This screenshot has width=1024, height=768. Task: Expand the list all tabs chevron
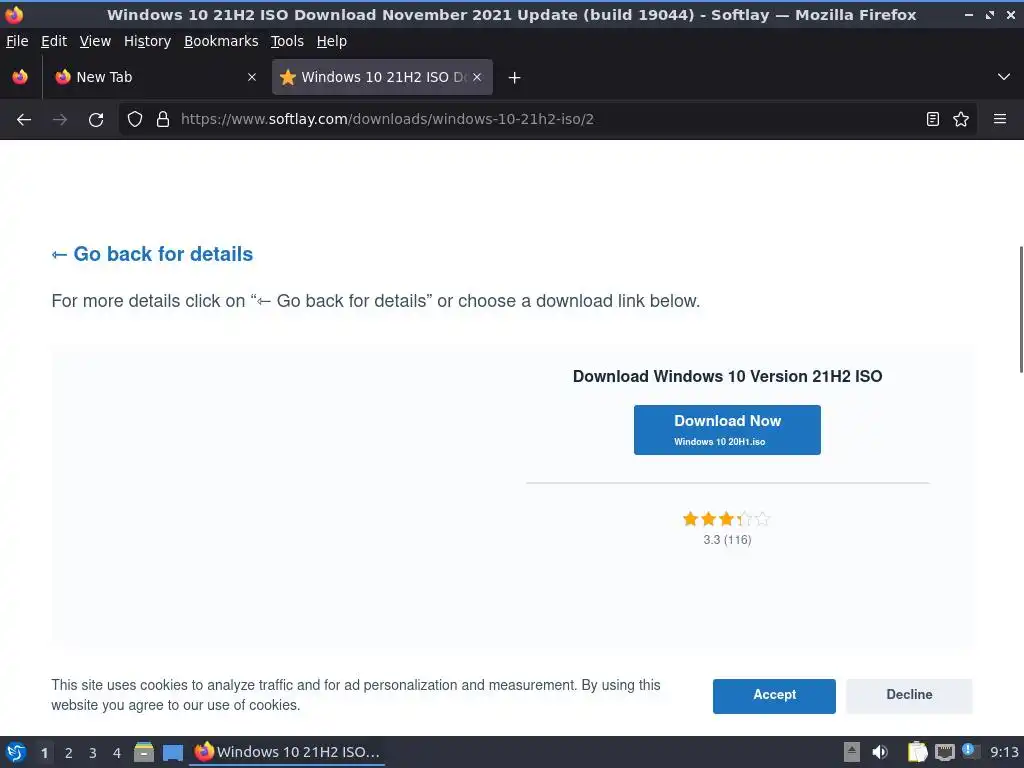[x=1004, y=77]
